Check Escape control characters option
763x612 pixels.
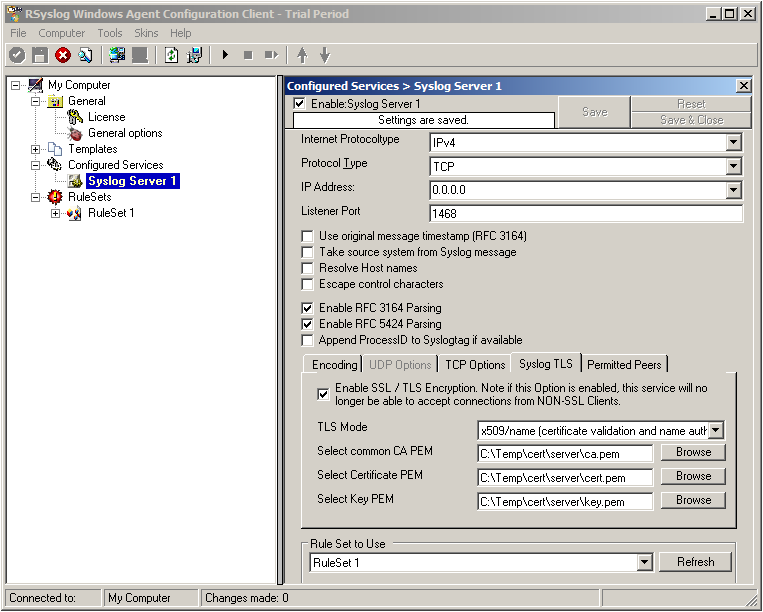307,284
